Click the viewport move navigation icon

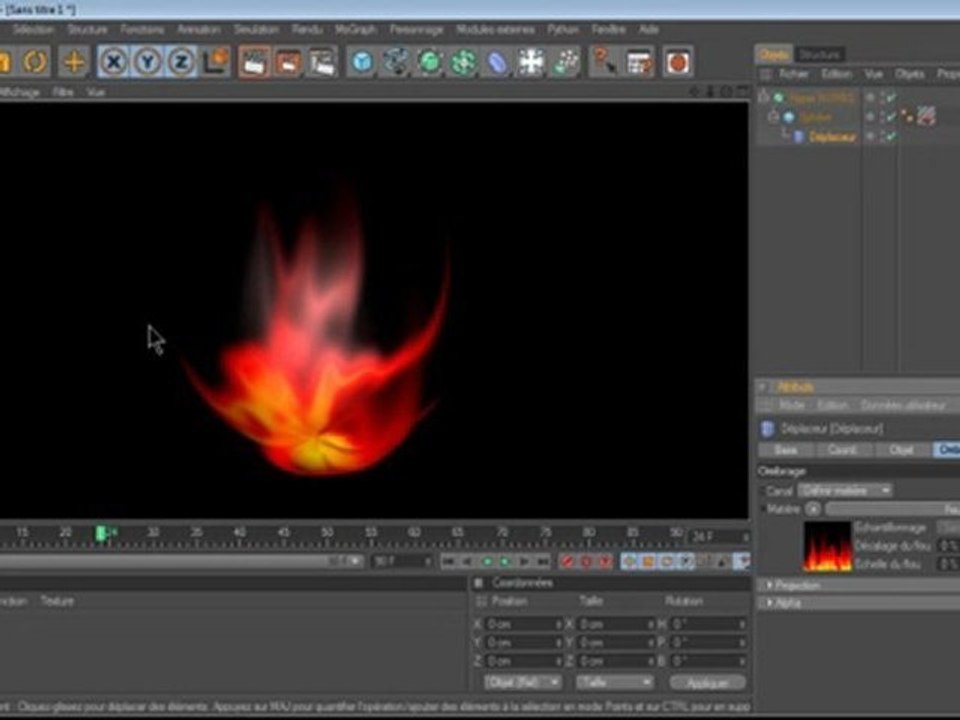(694, 92)
